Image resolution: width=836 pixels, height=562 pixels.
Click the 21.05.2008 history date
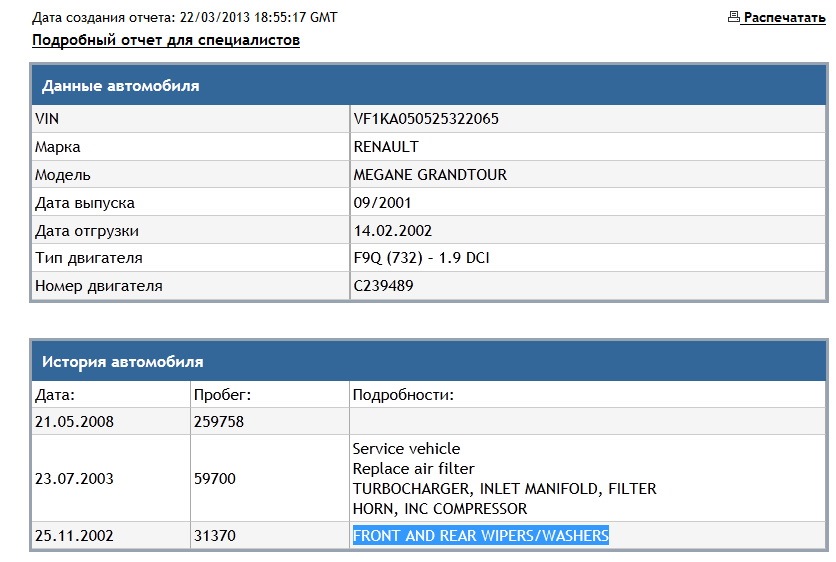[74, 421]
